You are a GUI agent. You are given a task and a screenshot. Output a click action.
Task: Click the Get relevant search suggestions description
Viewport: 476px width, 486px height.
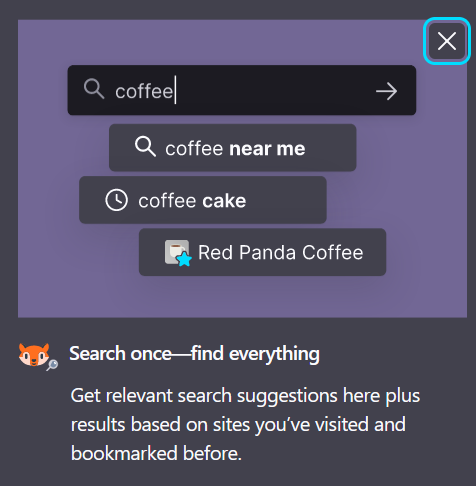click(245, 424)
